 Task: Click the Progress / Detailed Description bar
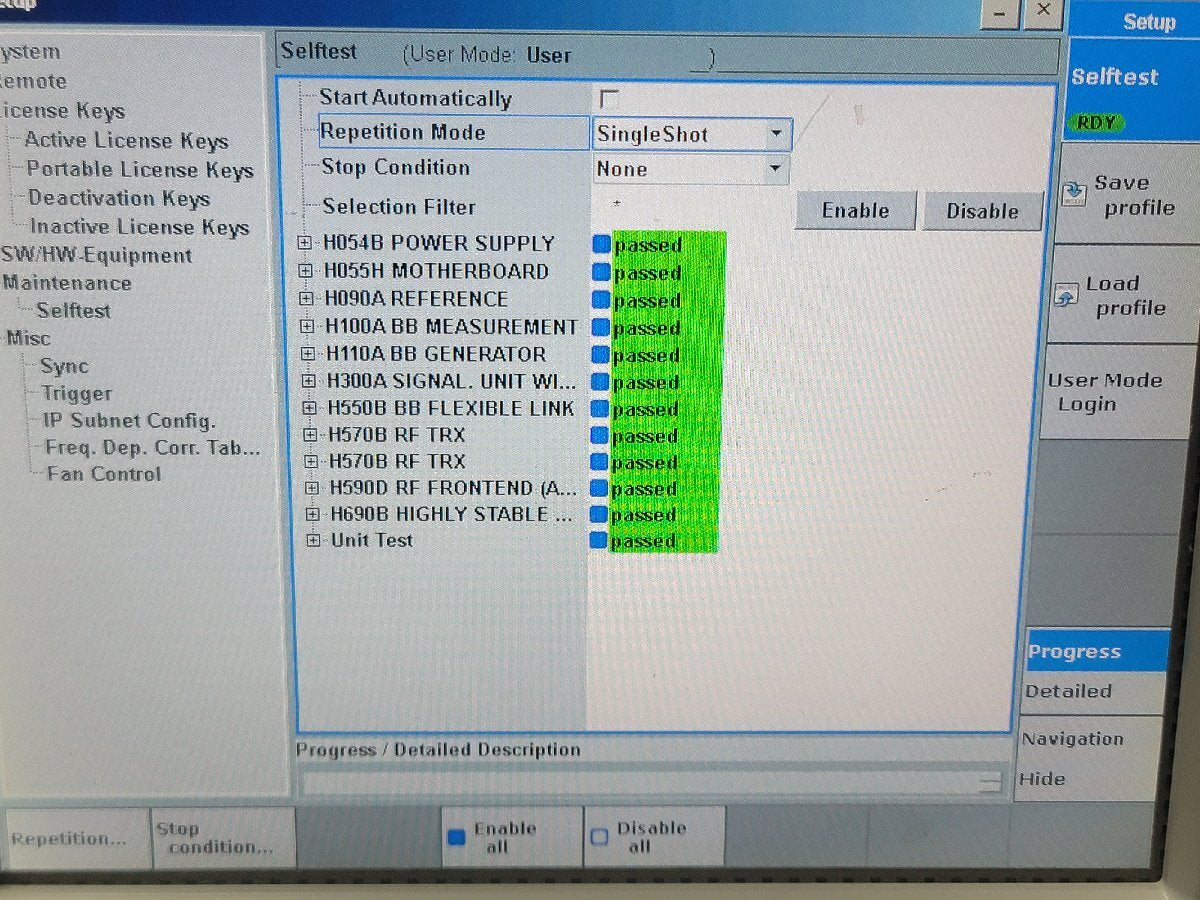pos(651,783)
